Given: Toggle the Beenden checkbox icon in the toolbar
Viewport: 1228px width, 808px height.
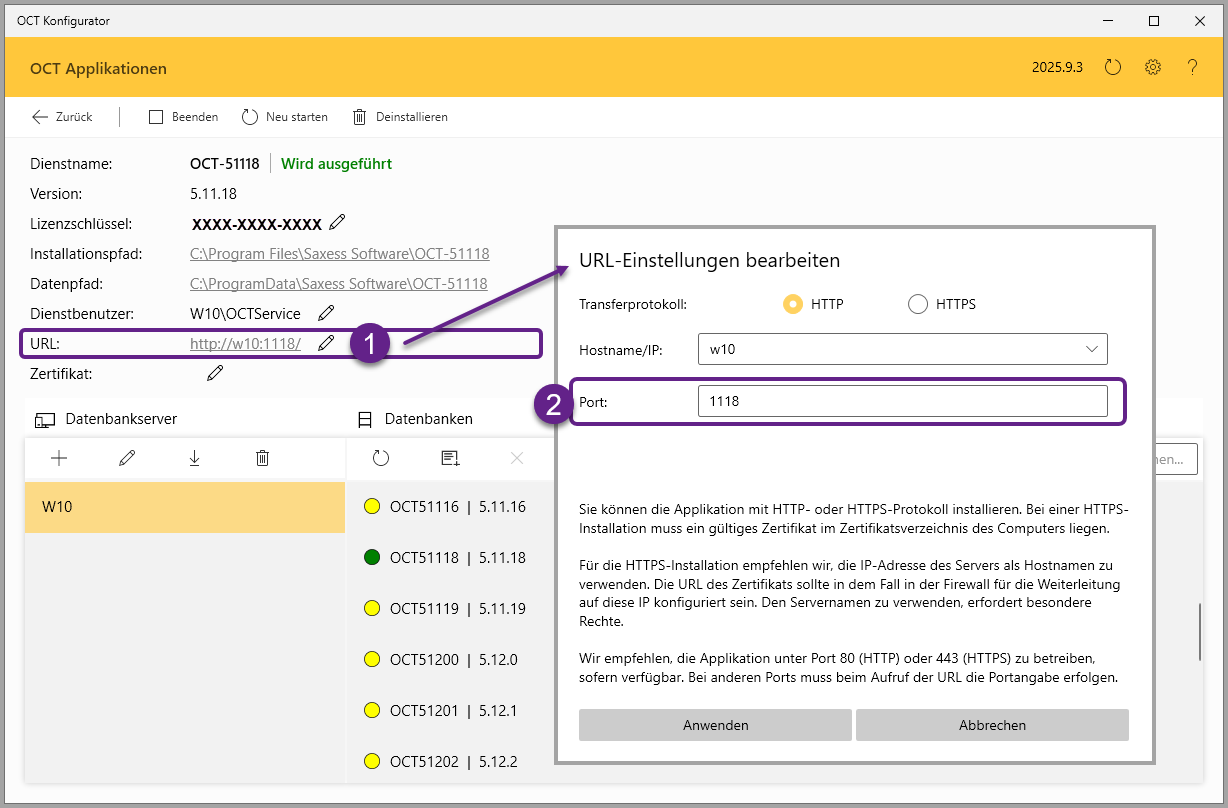Looking at the screenshot, I should [156, 117].
